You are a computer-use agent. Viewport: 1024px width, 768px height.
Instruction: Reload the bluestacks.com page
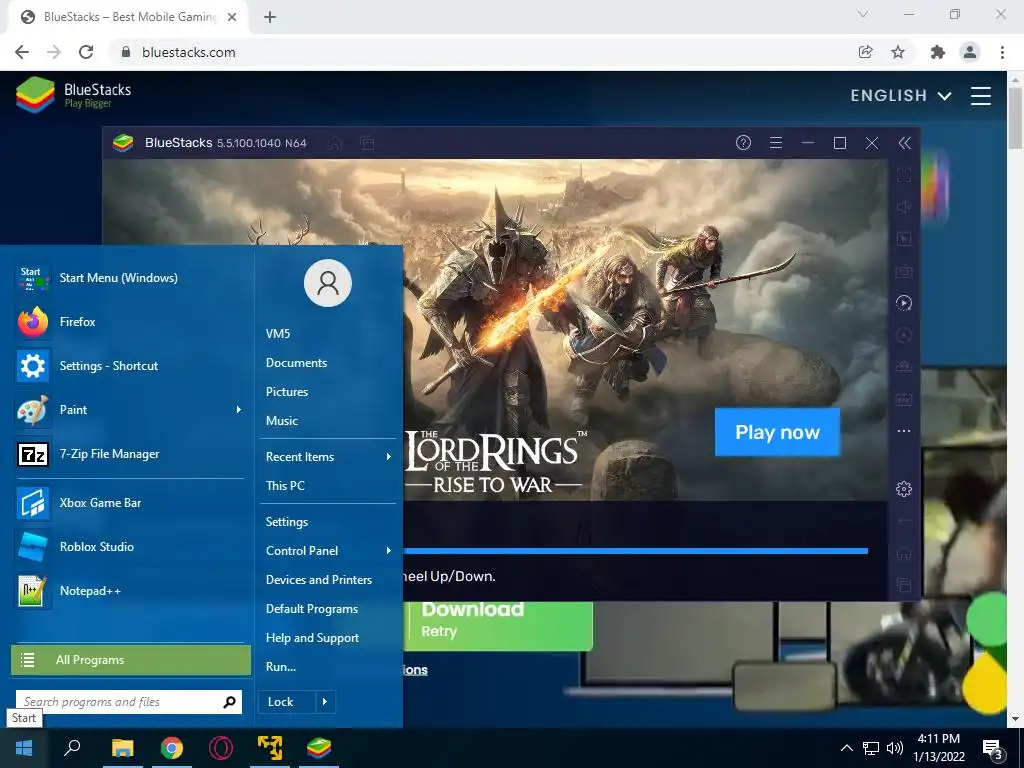86,52
